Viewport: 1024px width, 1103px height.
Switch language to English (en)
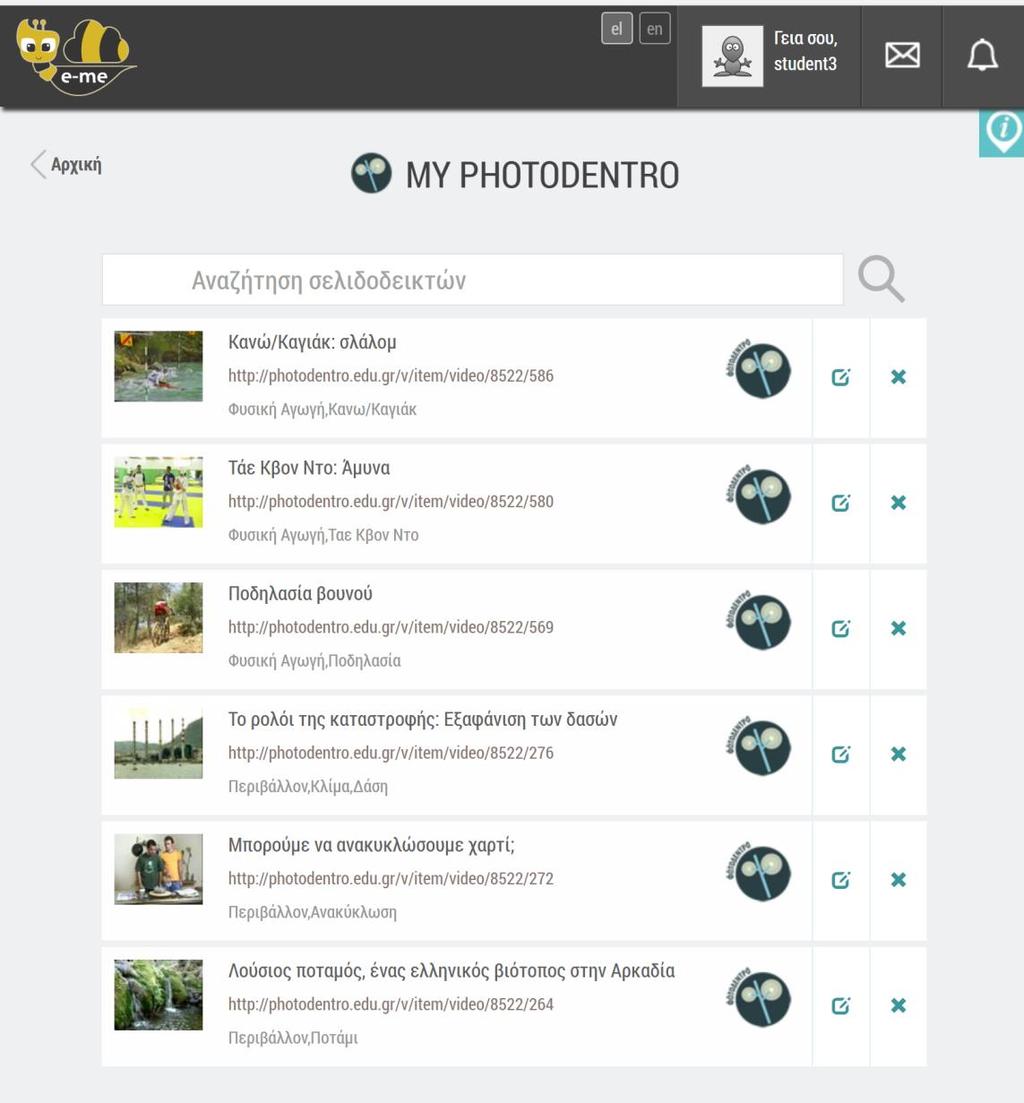click(x=655, y=29)
